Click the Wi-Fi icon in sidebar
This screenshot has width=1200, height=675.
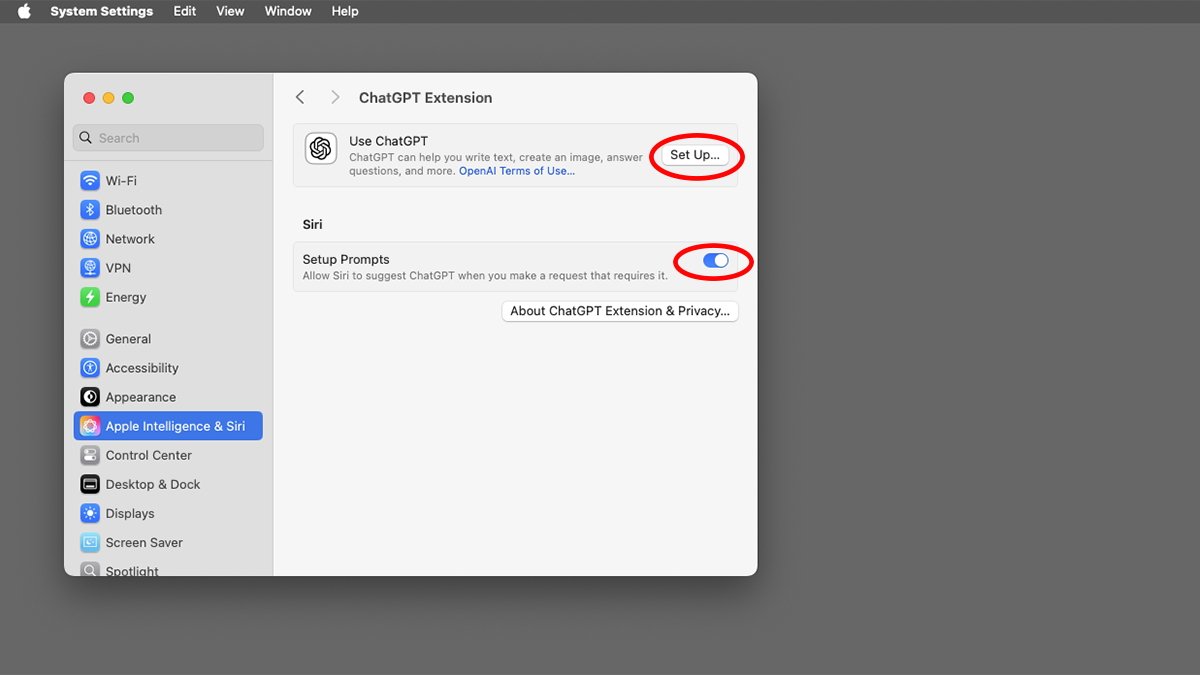(90, 181)
